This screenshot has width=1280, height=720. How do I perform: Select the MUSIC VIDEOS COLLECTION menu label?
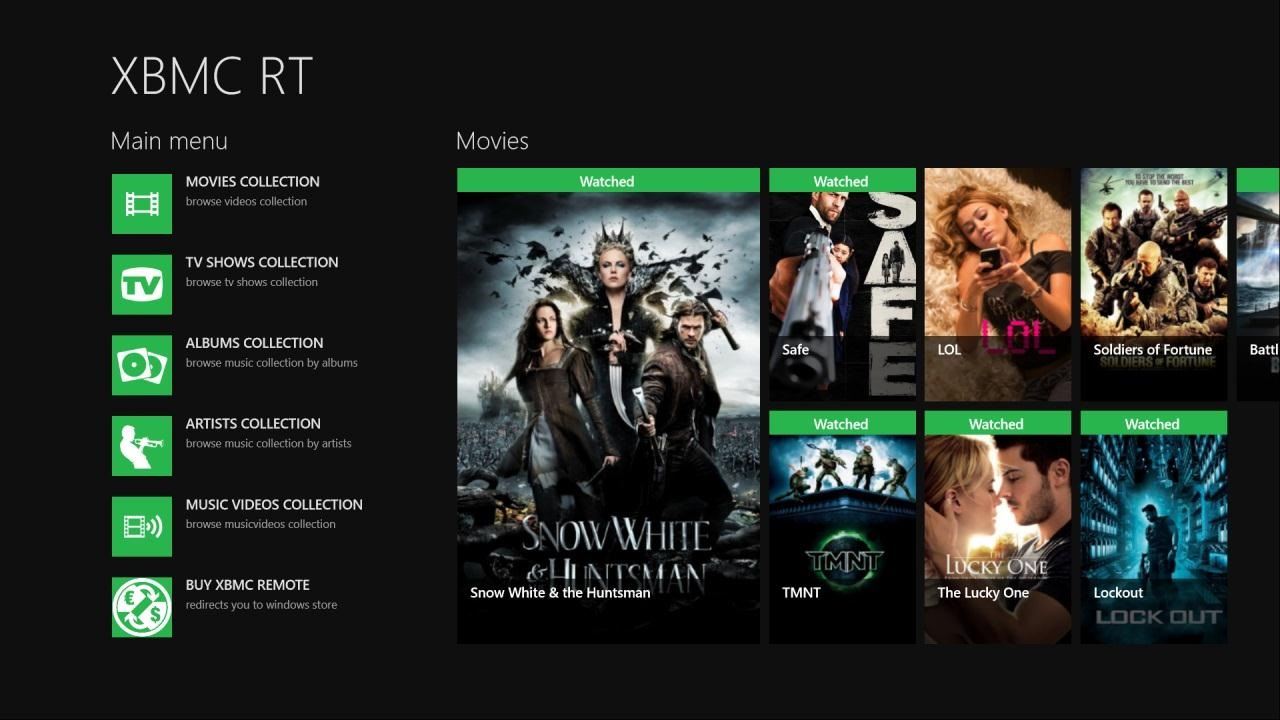[274, 505]
